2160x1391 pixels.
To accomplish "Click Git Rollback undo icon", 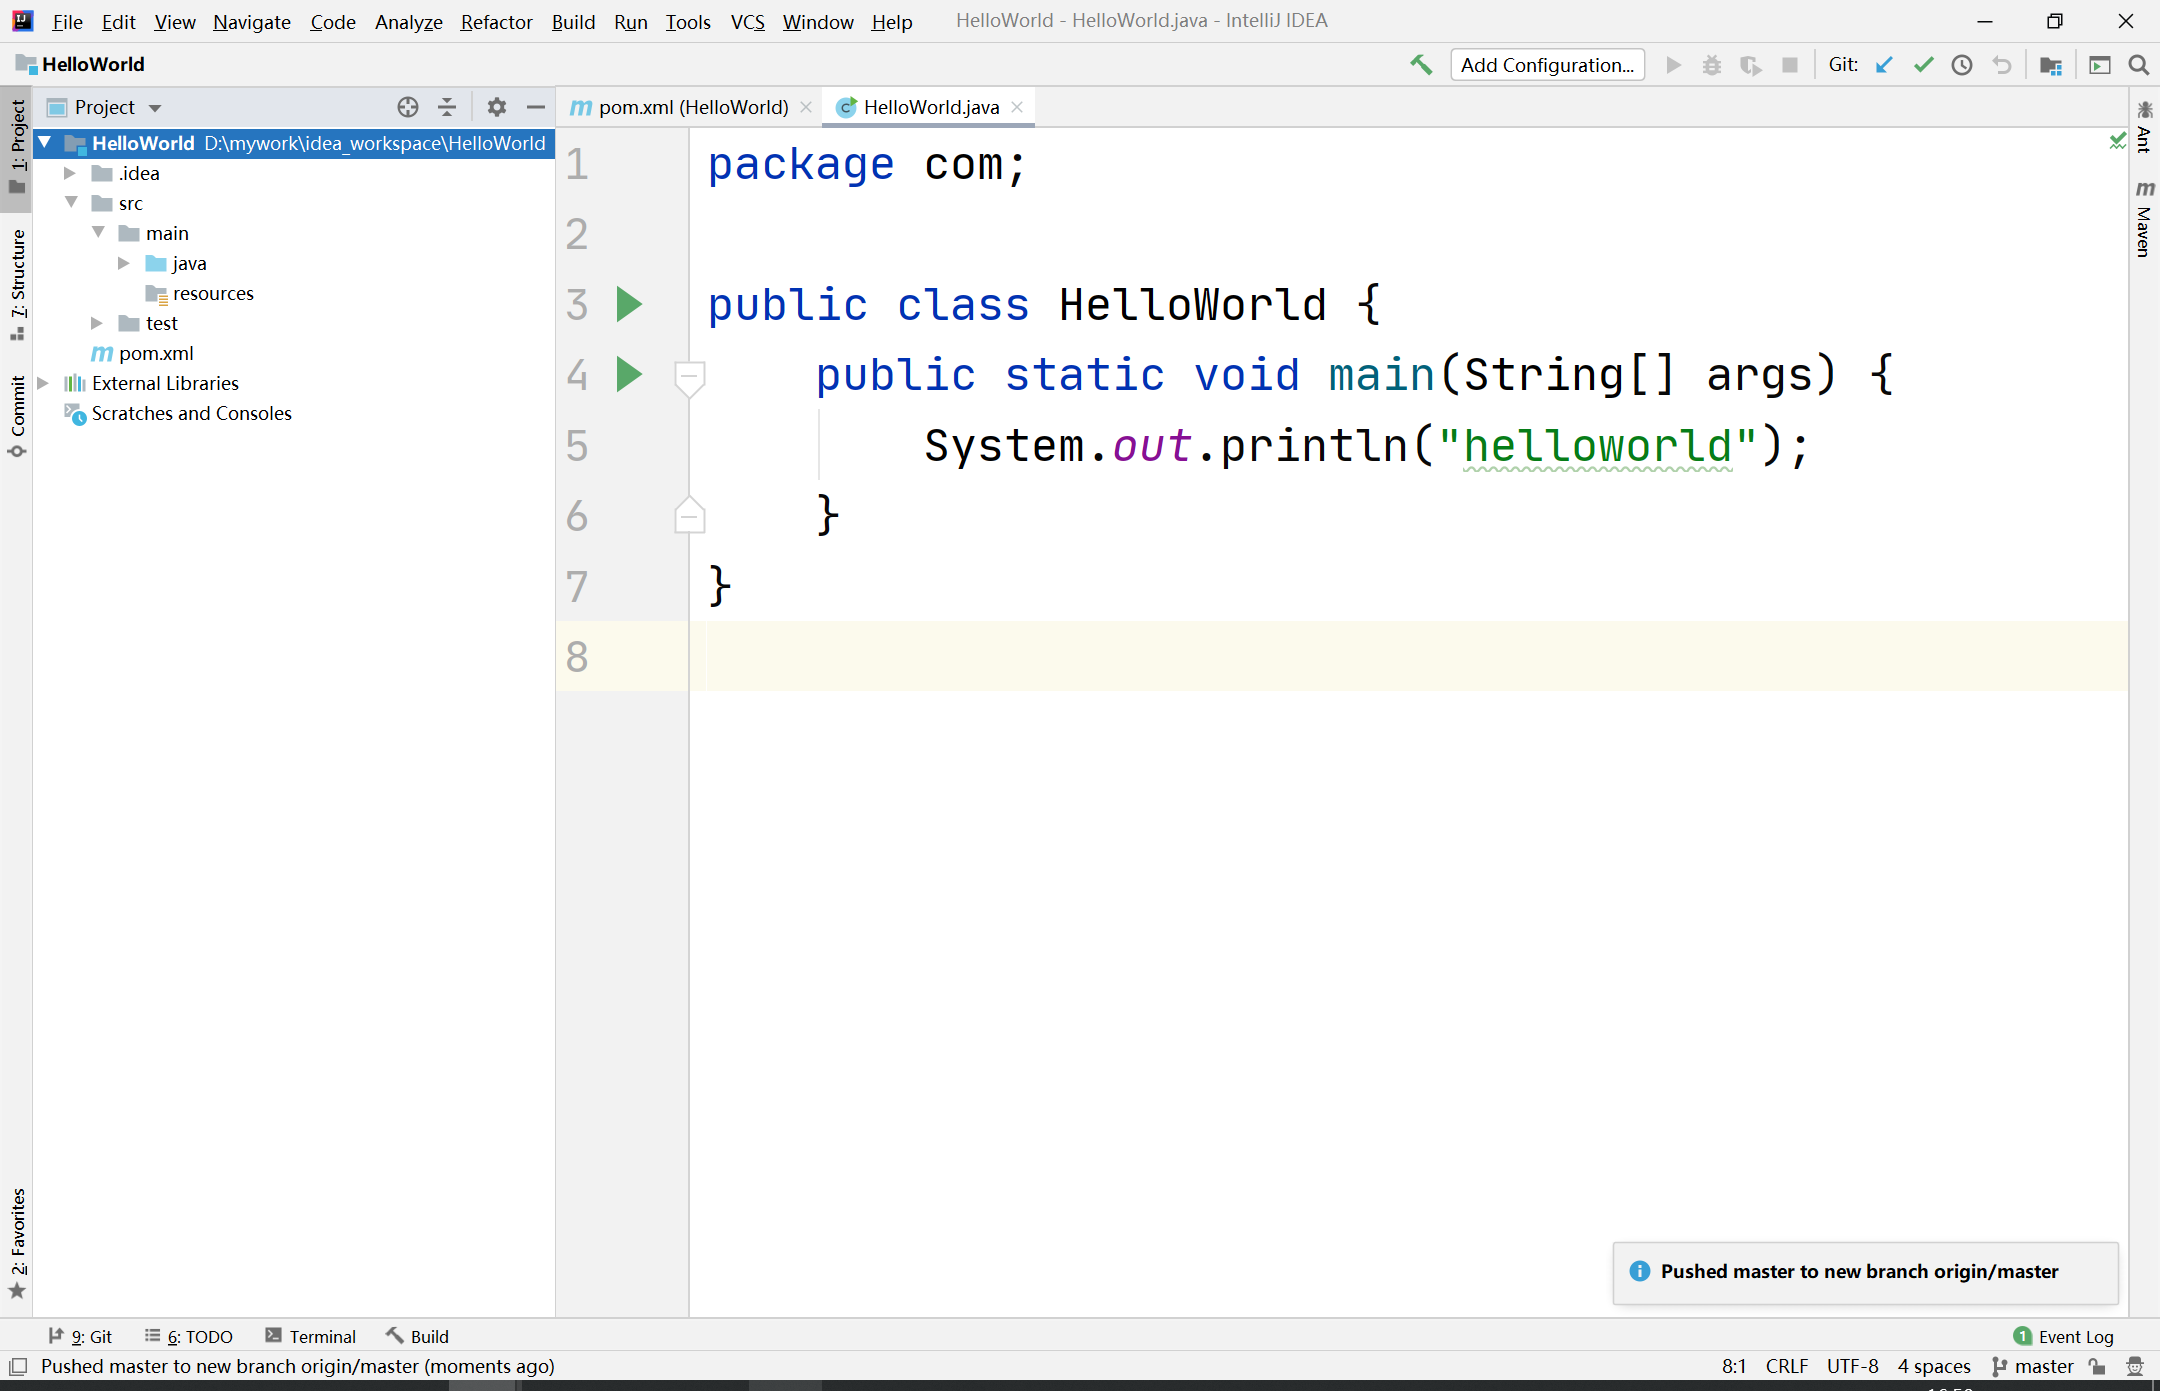I will [2001, 65].
